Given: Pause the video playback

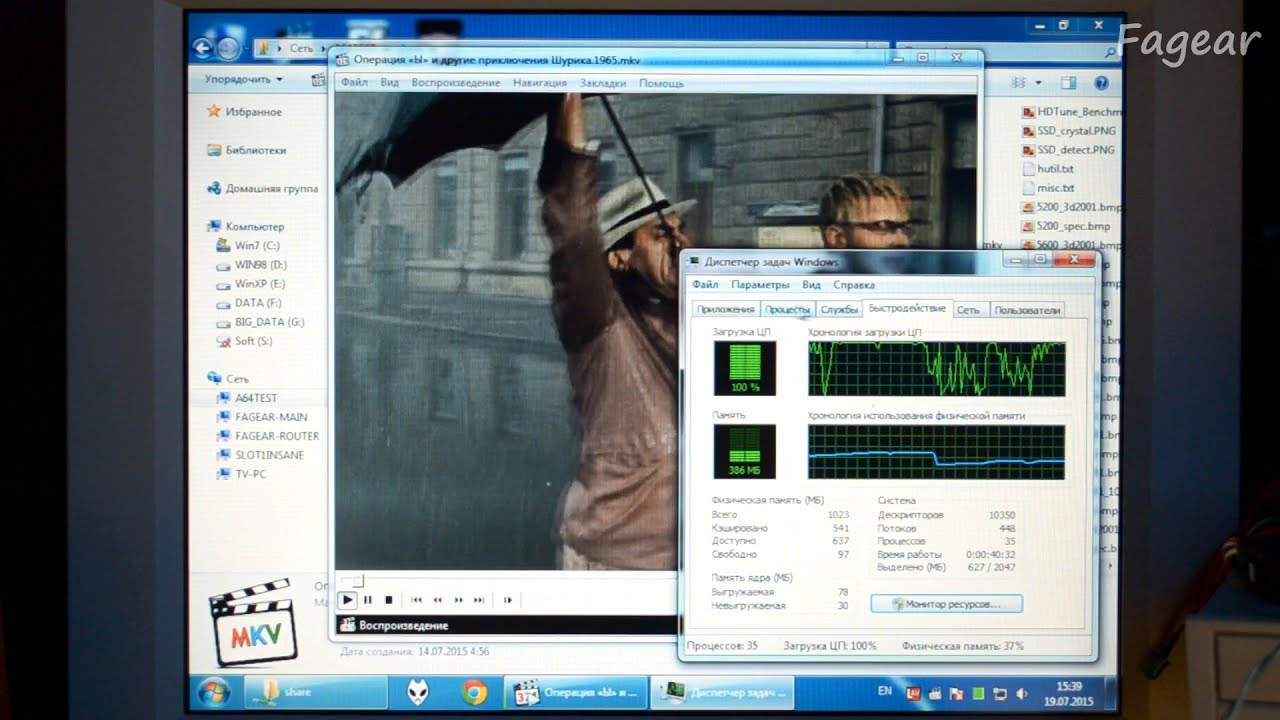Looking at the screenshot, I should [368, 600].
